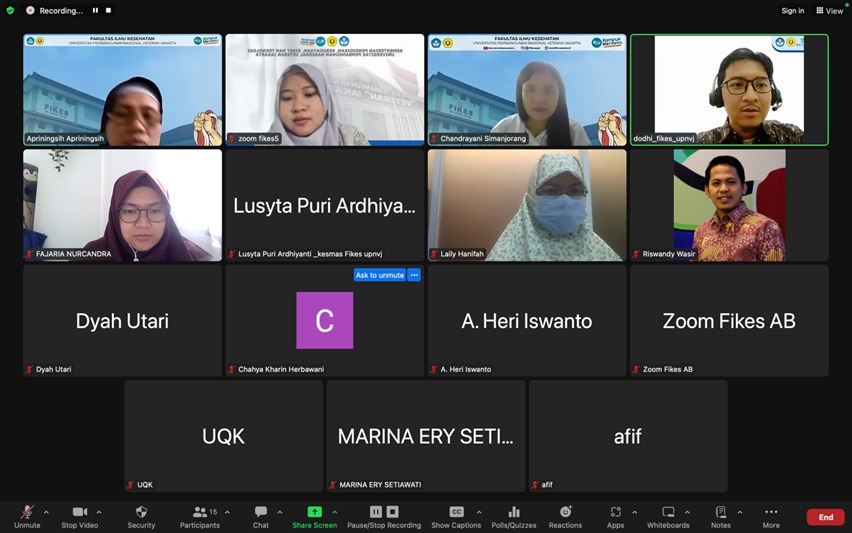Stop Video using the camera icon
Image resolution: width=852 pixels, height=533 pixels.
coord(80,512)
